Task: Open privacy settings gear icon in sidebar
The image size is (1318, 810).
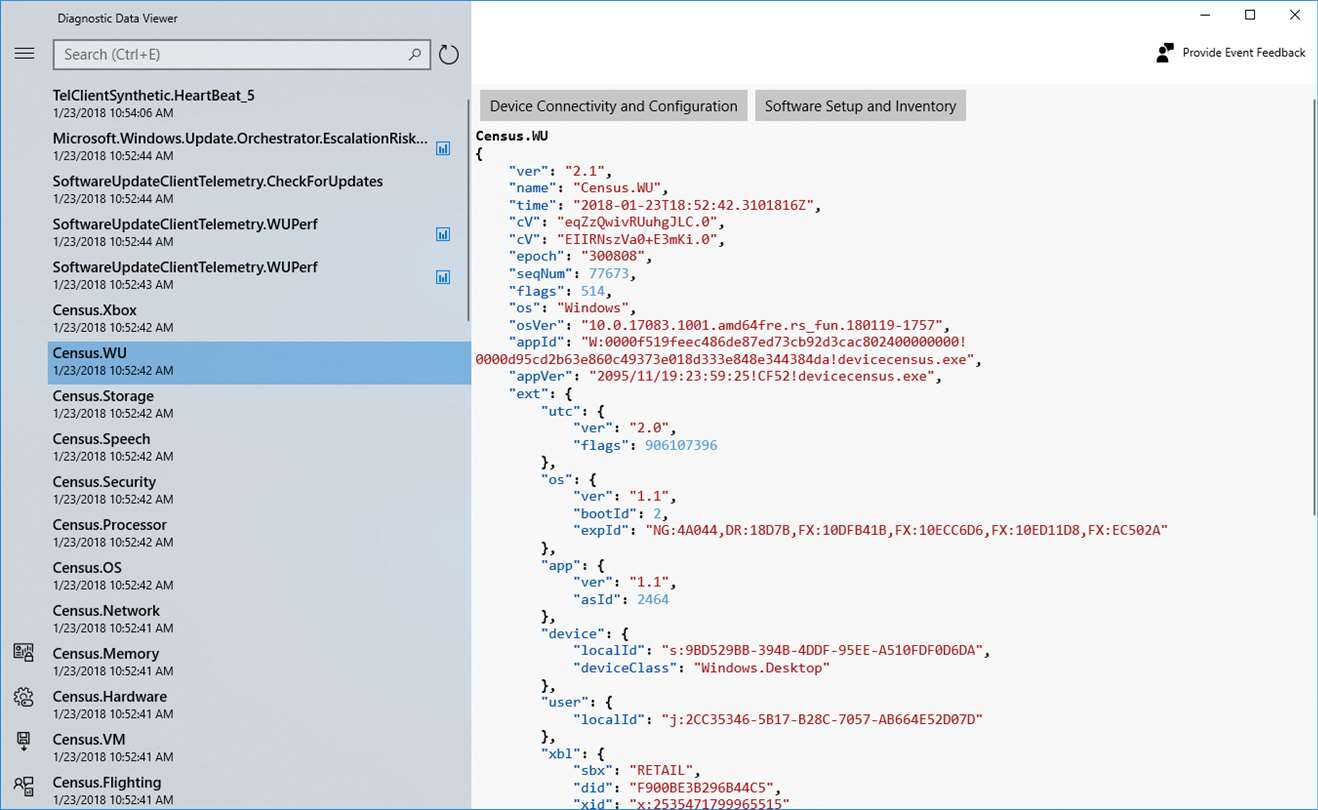Action: point(24,697)
